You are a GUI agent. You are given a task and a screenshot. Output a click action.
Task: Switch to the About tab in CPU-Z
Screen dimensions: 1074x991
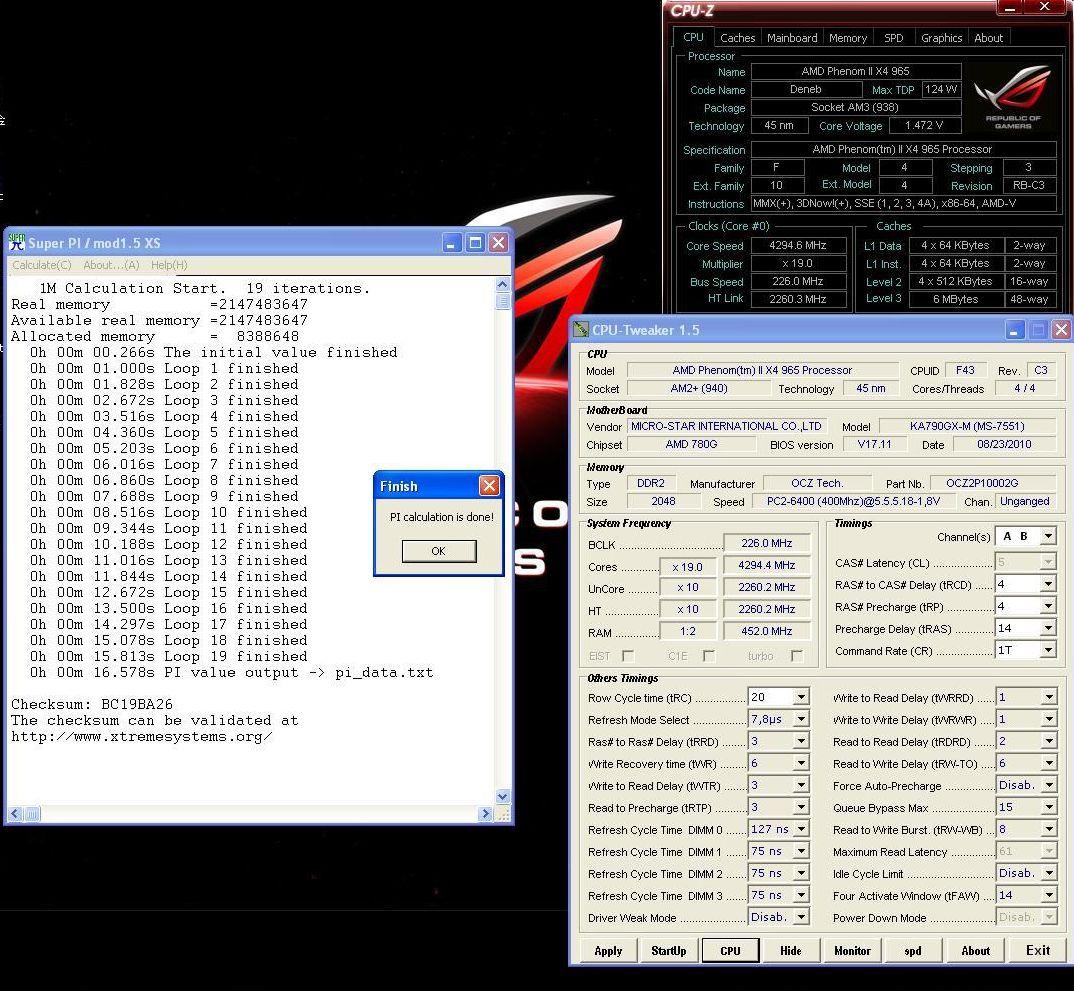pyautogui.click(x=988, y=38)
